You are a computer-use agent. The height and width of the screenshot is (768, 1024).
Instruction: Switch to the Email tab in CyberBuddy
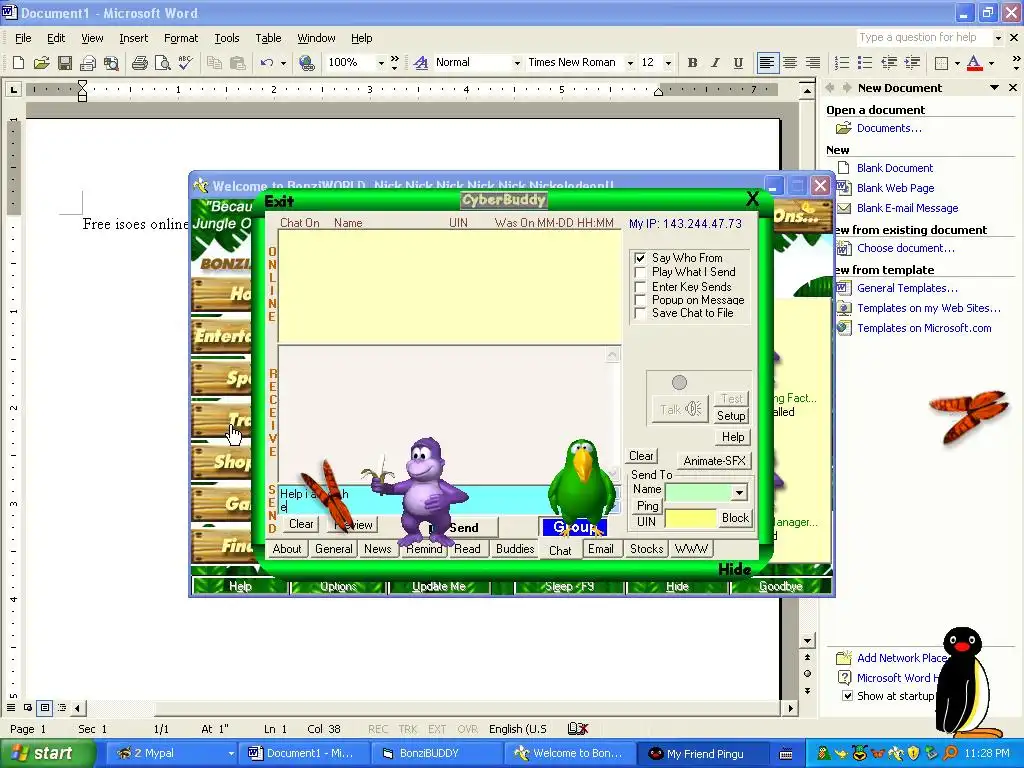600,549
